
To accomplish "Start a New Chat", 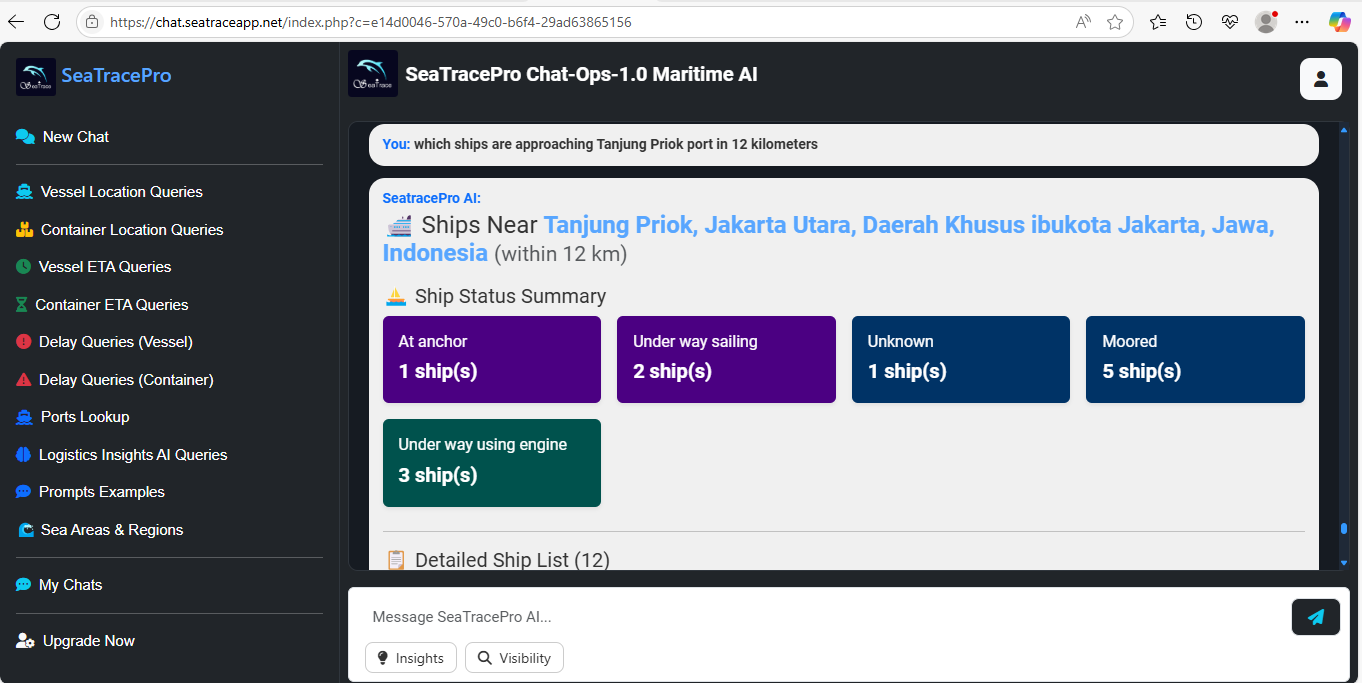I will pyautogui.click(x=62, y=137).
